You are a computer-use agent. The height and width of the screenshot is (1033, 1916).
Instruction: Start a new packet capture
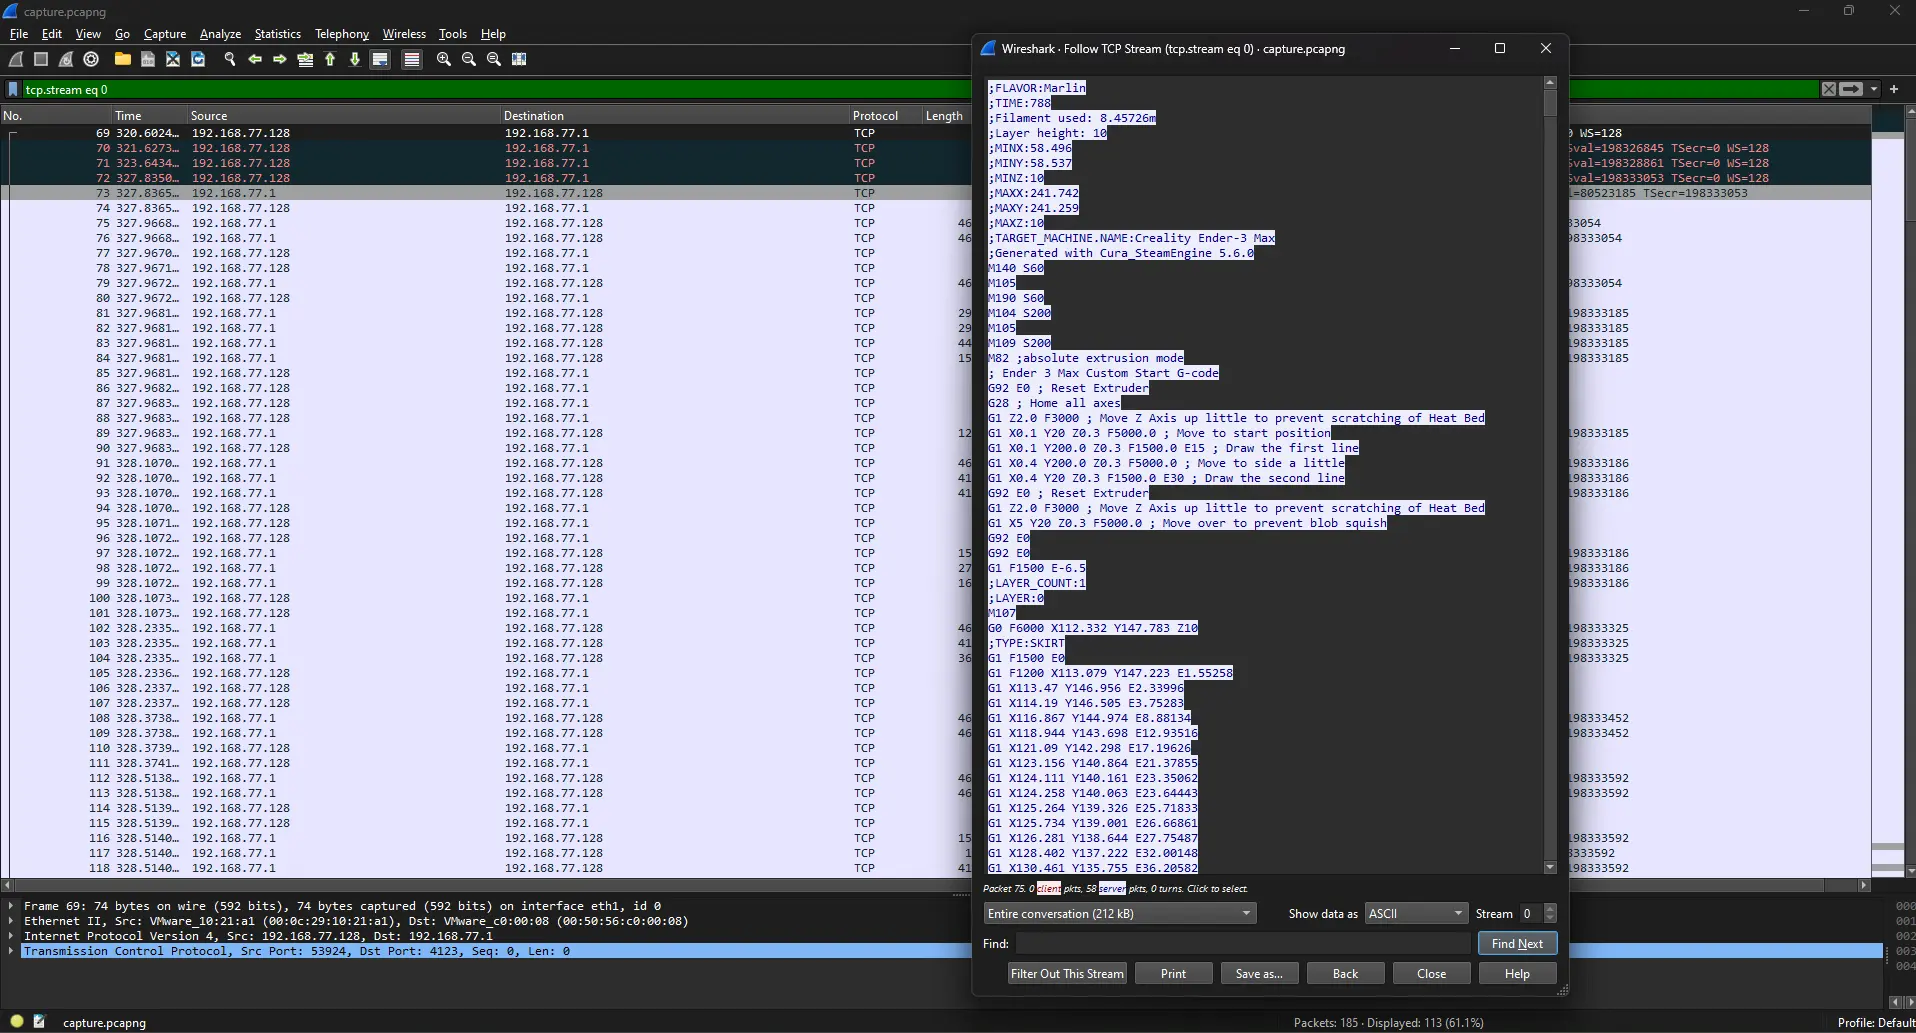15,59
